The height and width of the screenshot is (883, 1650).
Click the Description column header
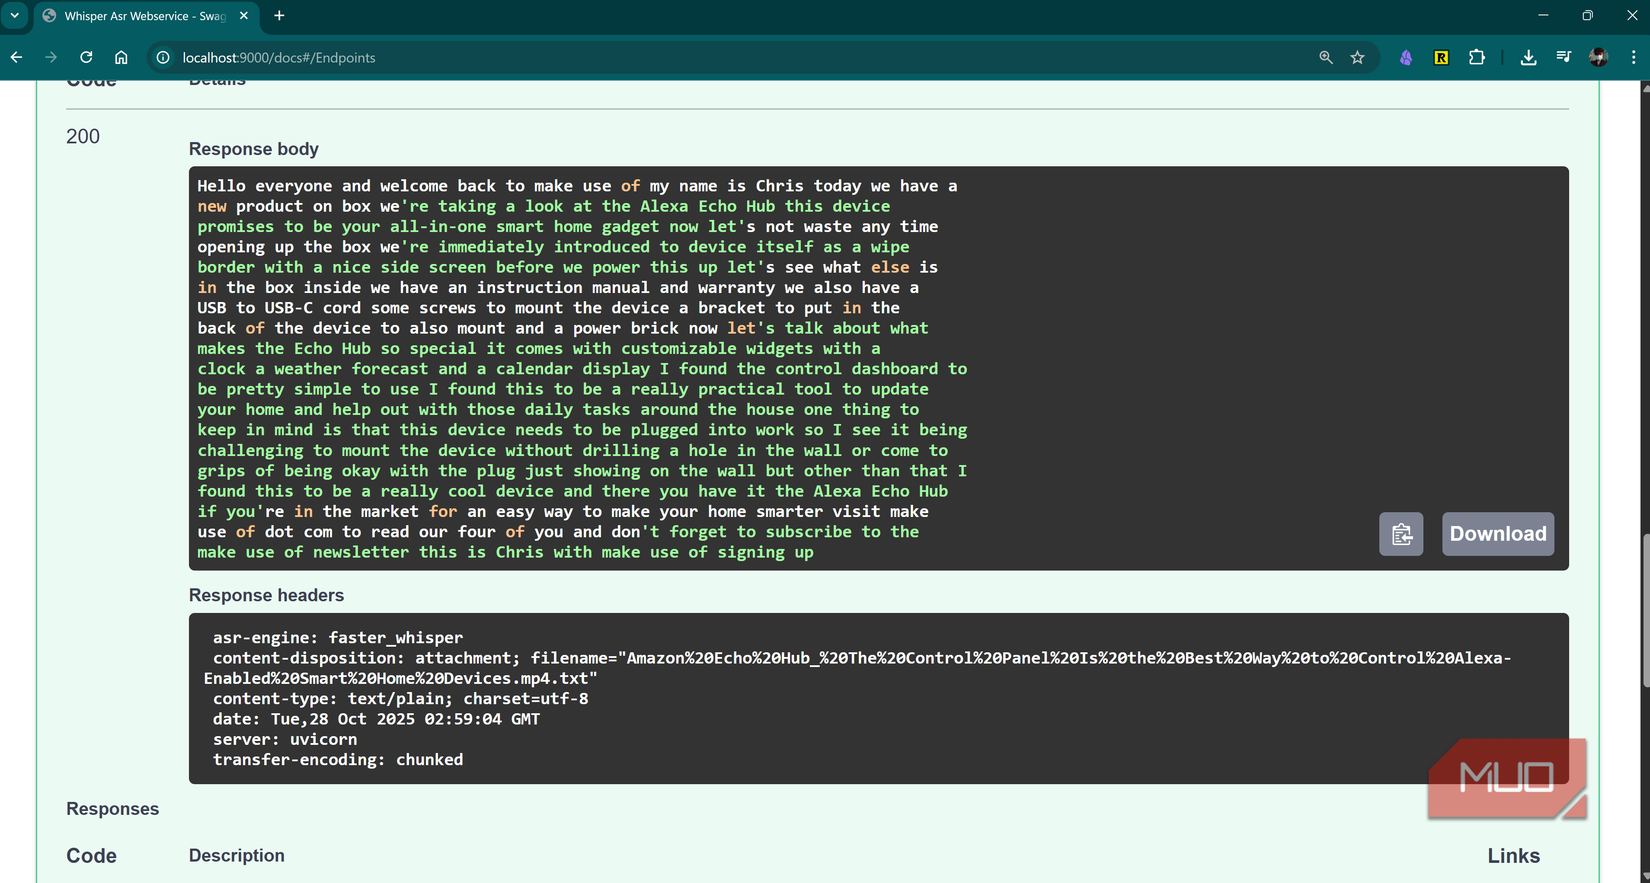237,855
